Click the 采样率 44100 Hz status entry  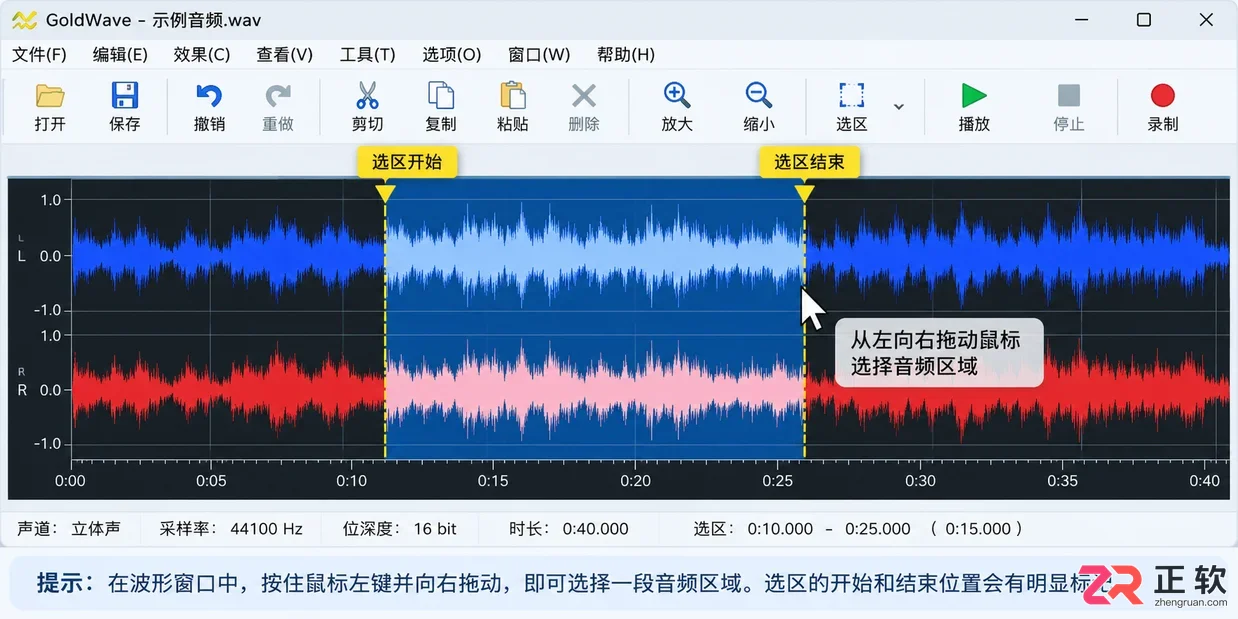231,529
